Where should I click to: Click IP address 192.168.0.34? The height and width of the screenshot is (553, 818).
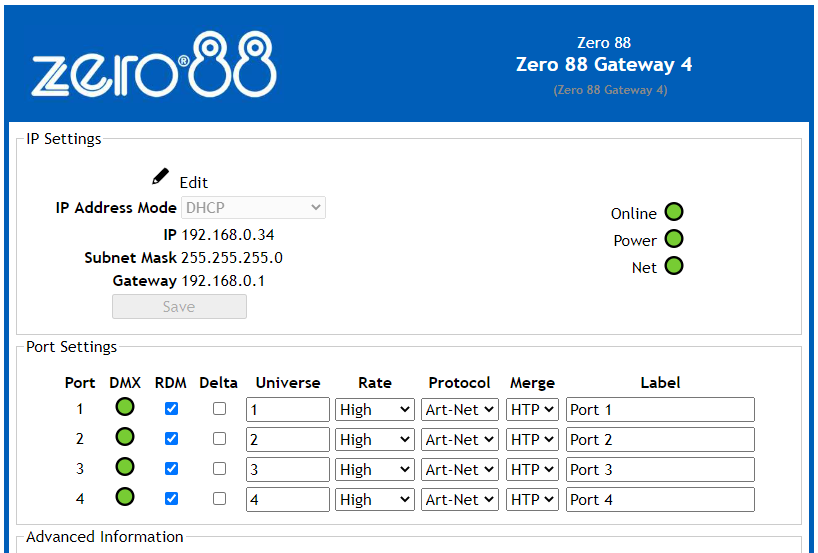pos(227,235)
